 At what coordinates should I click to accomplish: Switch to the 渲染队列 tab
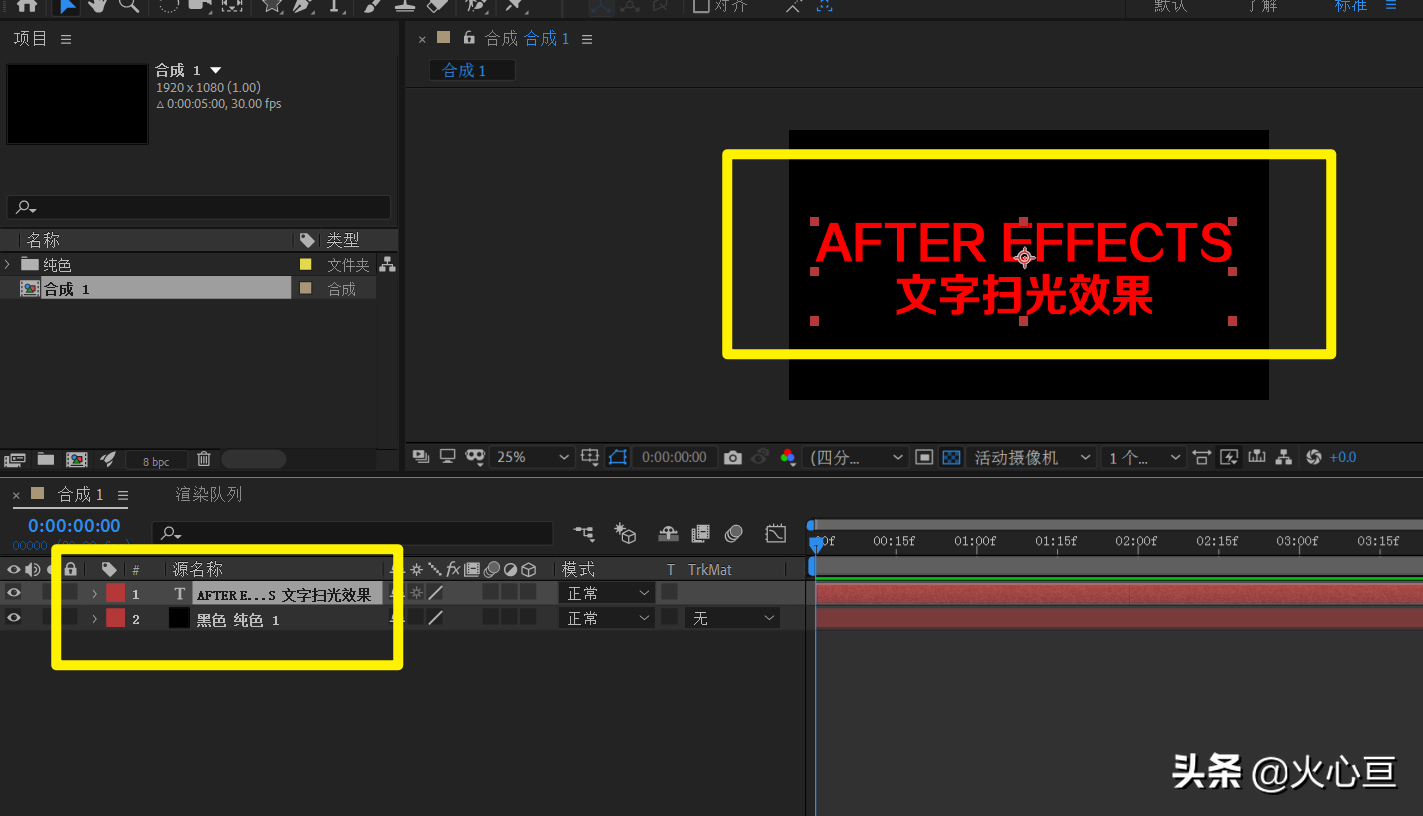(x=208, y=494)
